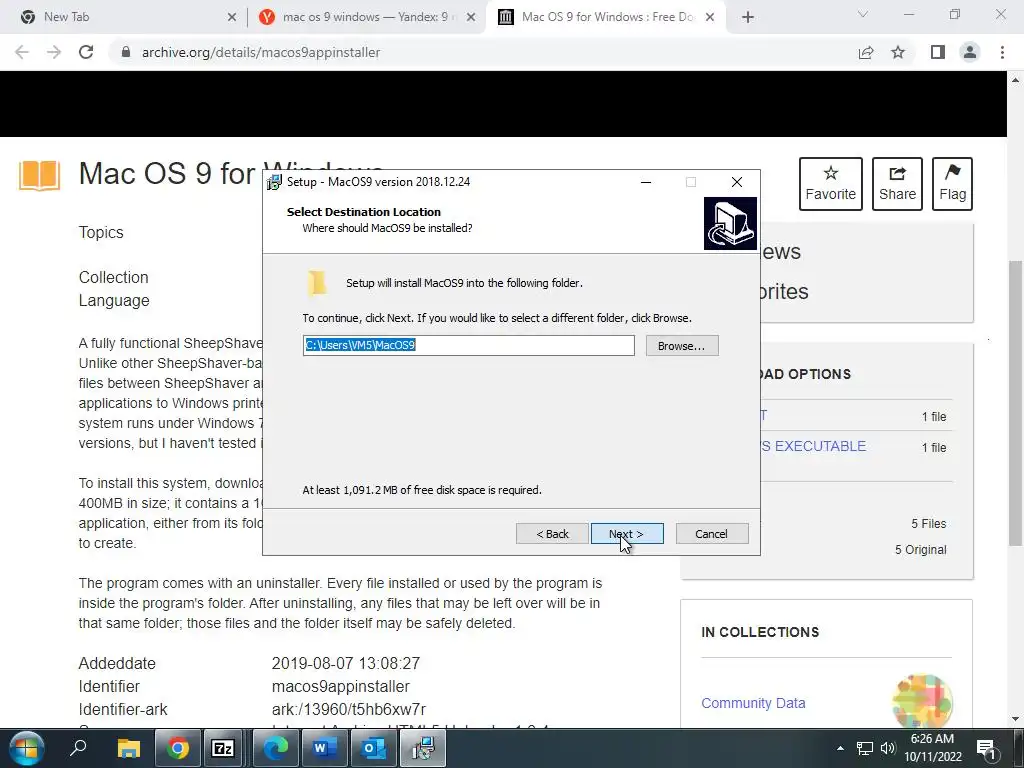Click the setup wizard computer image
This screenshot has height=768, width=1024.
730,223
